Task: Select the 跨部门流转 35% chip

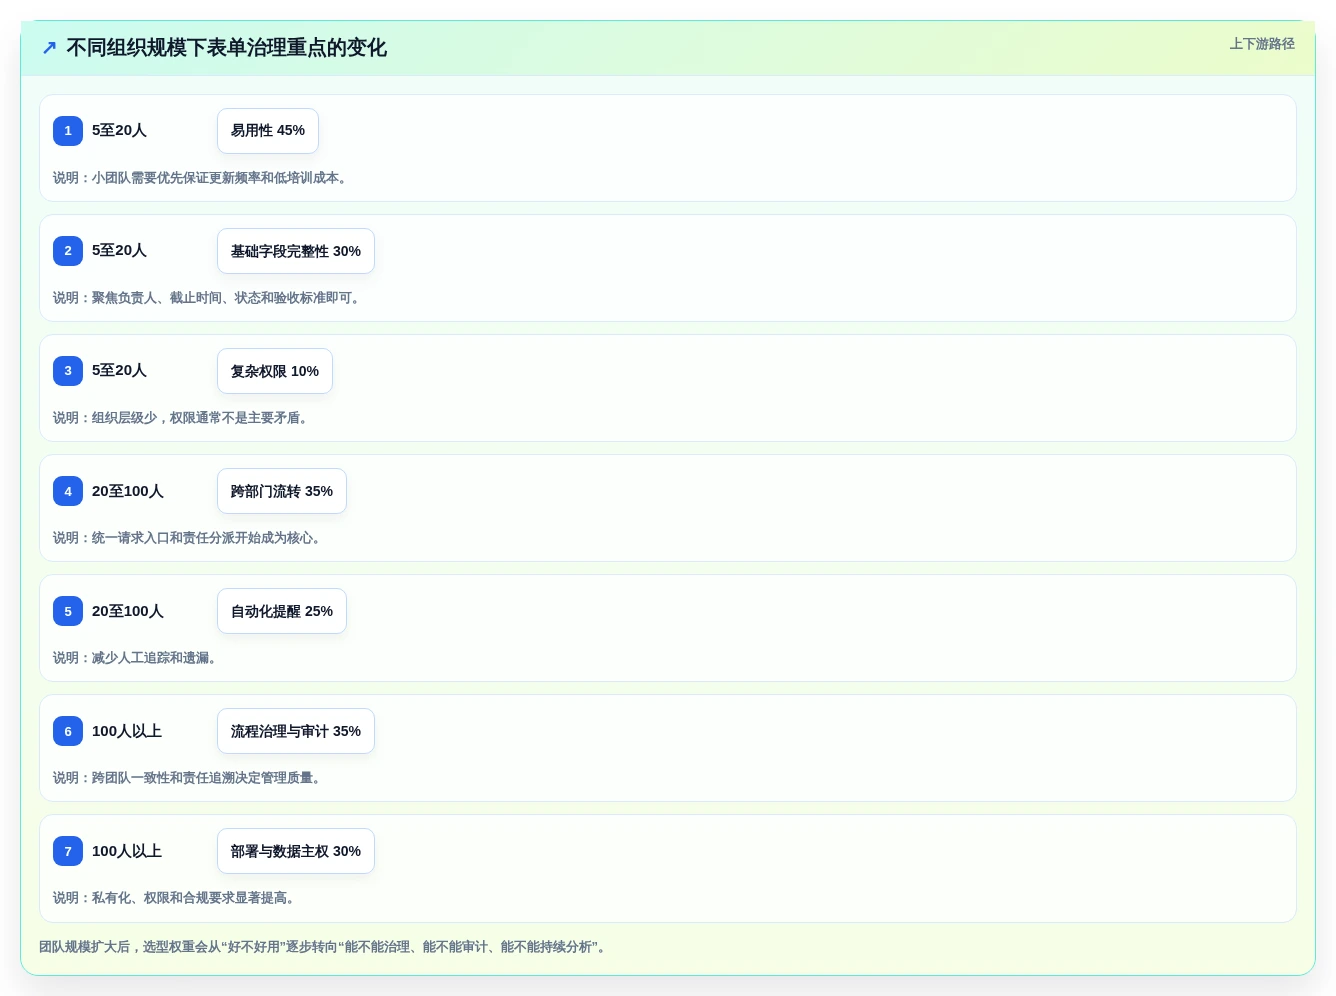Action: pos(282,491)
